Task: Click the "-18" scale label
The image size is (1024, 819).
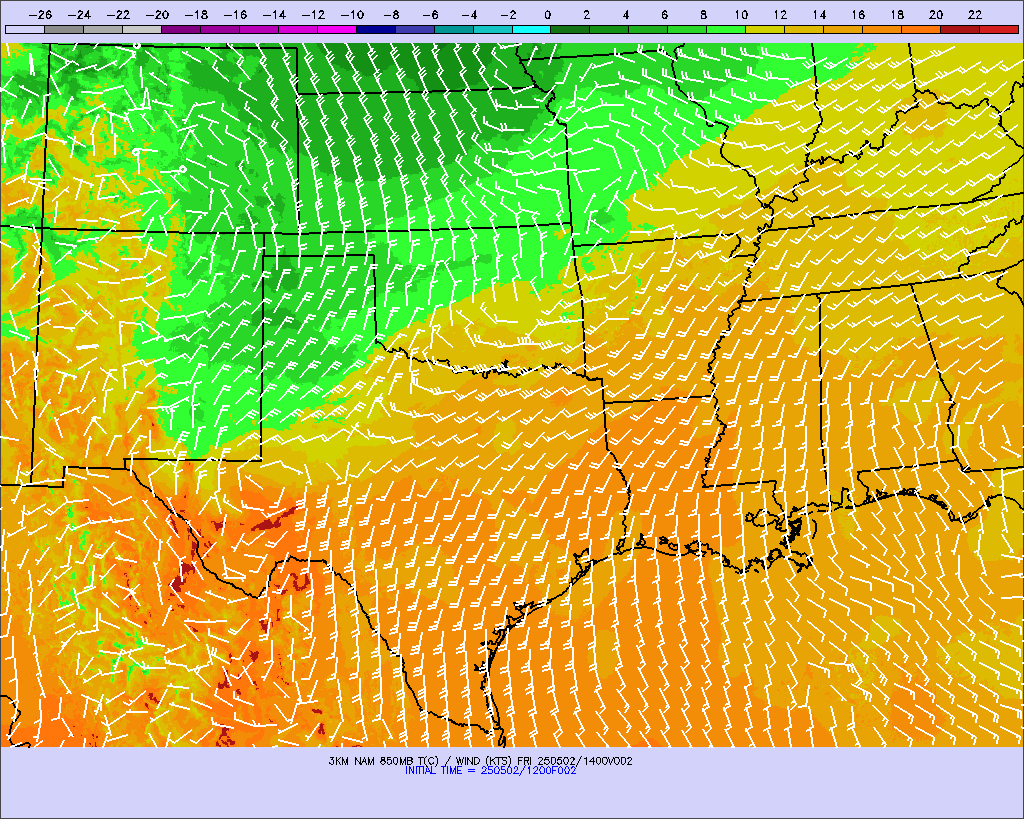Action: click(x=197, y=14)
